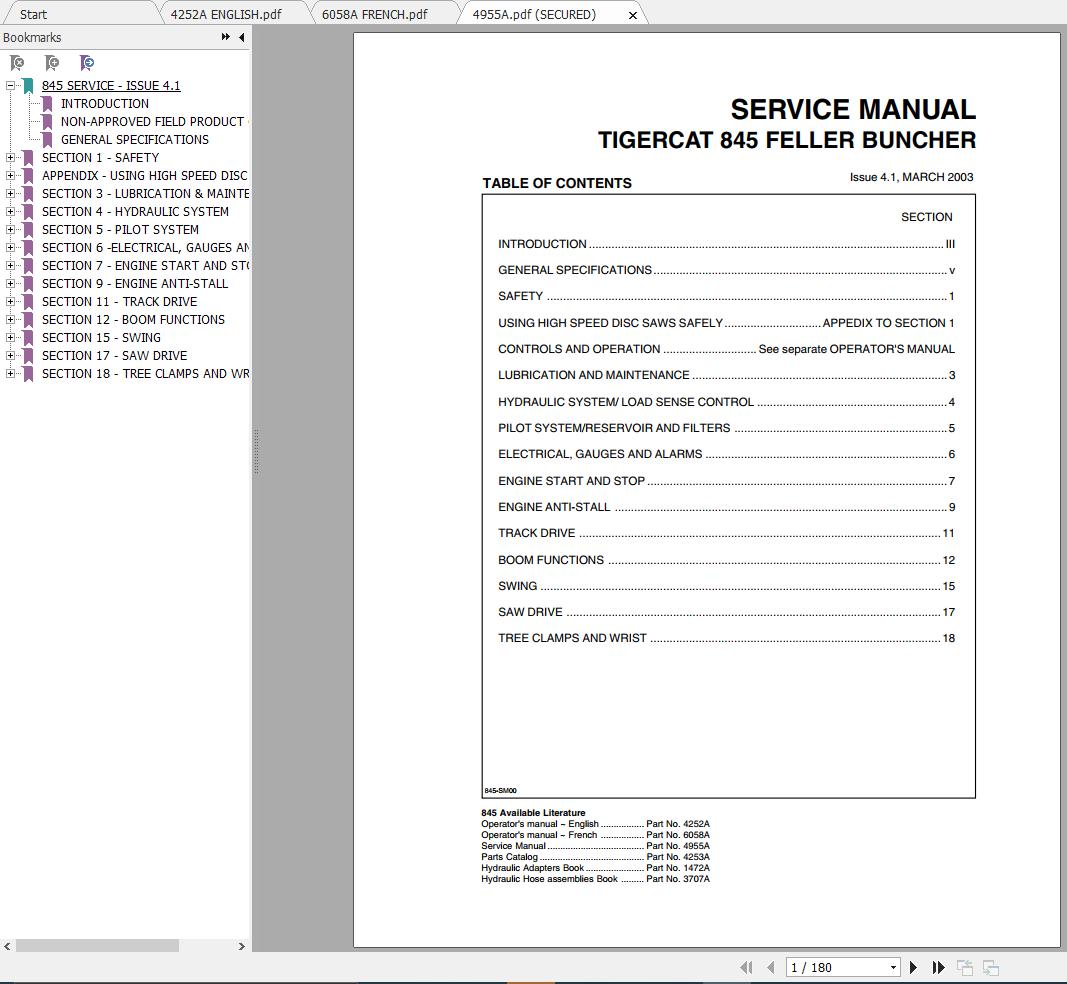
Task: Click the bookmarks scroll right arrow
Action: point(242,946)
